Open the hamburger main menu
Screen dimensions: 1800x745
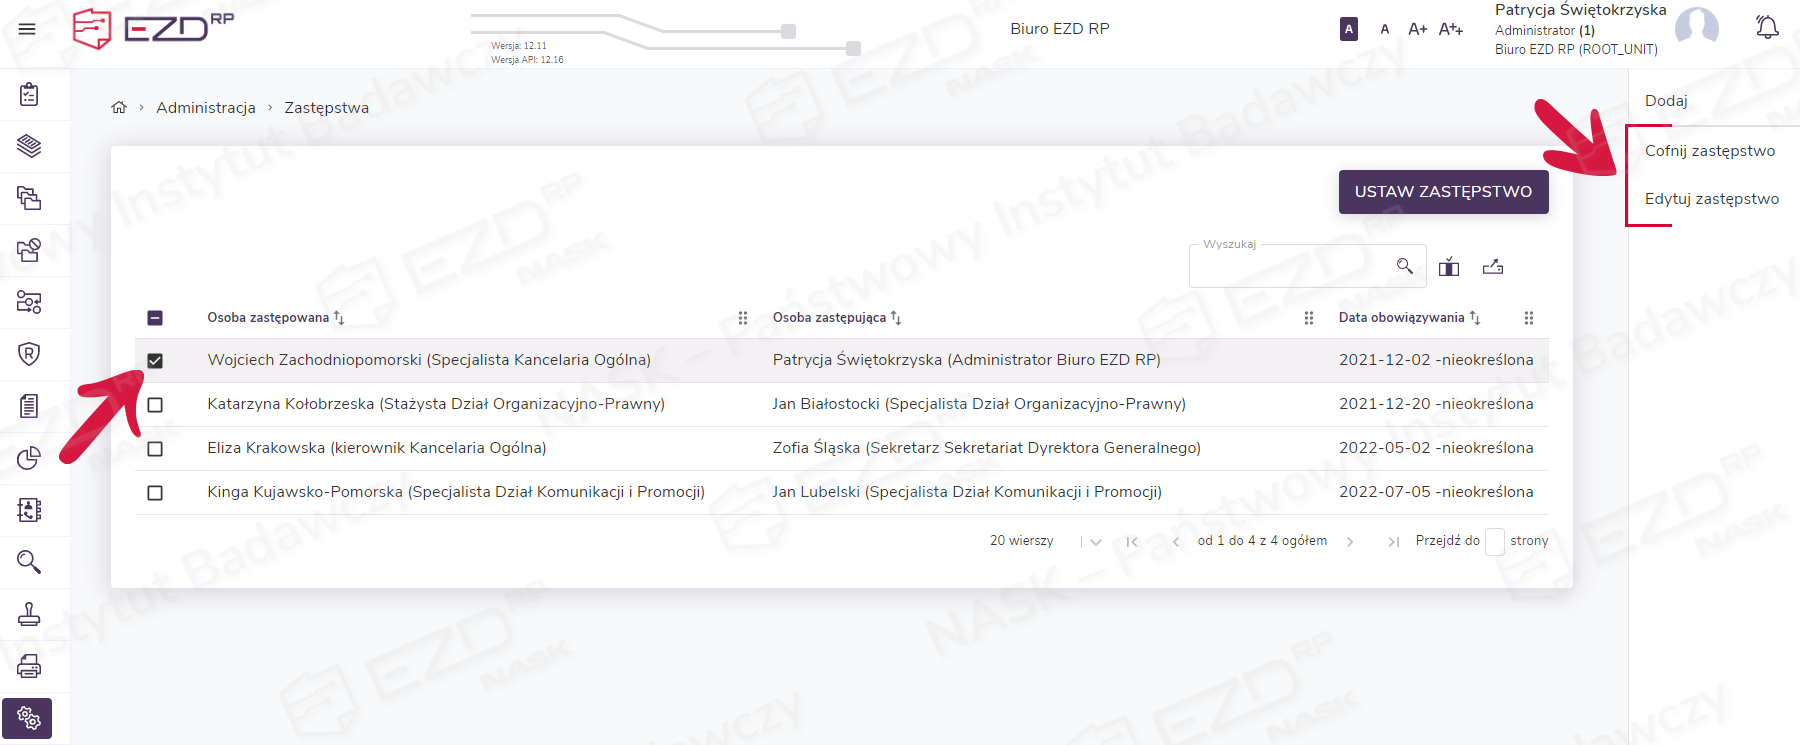27,29
